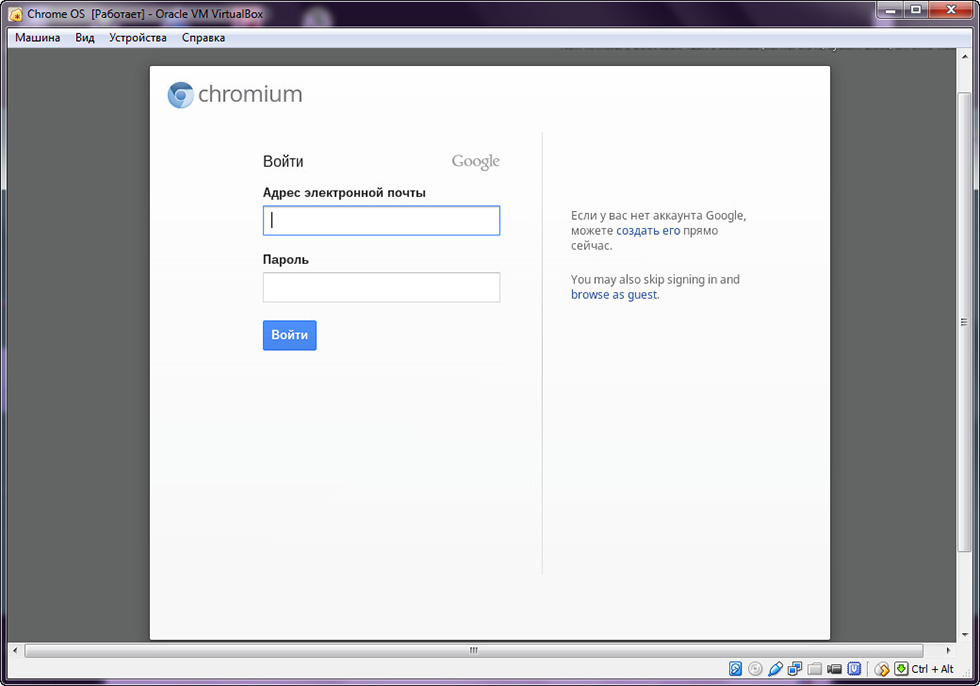The height and width of the screenshot is (686, 980).
Task: Open the USB devices status icon
Action: tap(775, 669)
